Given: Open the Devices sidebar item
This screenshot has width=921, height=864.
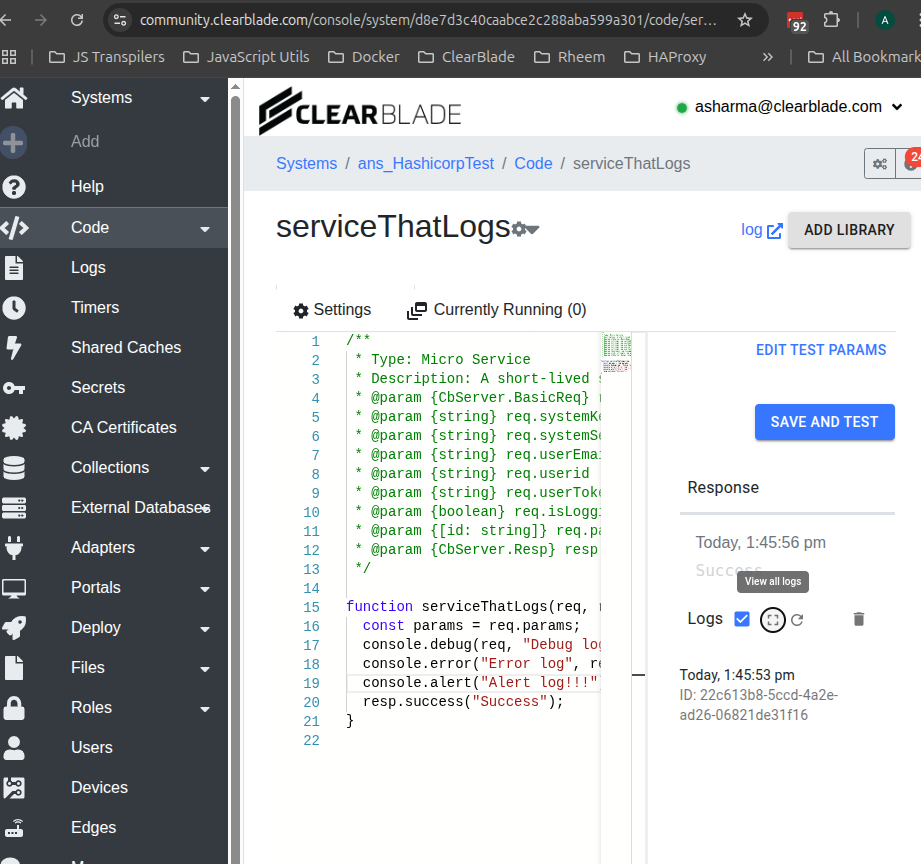Looking at the screenshot, I should [x=99, y=788].
